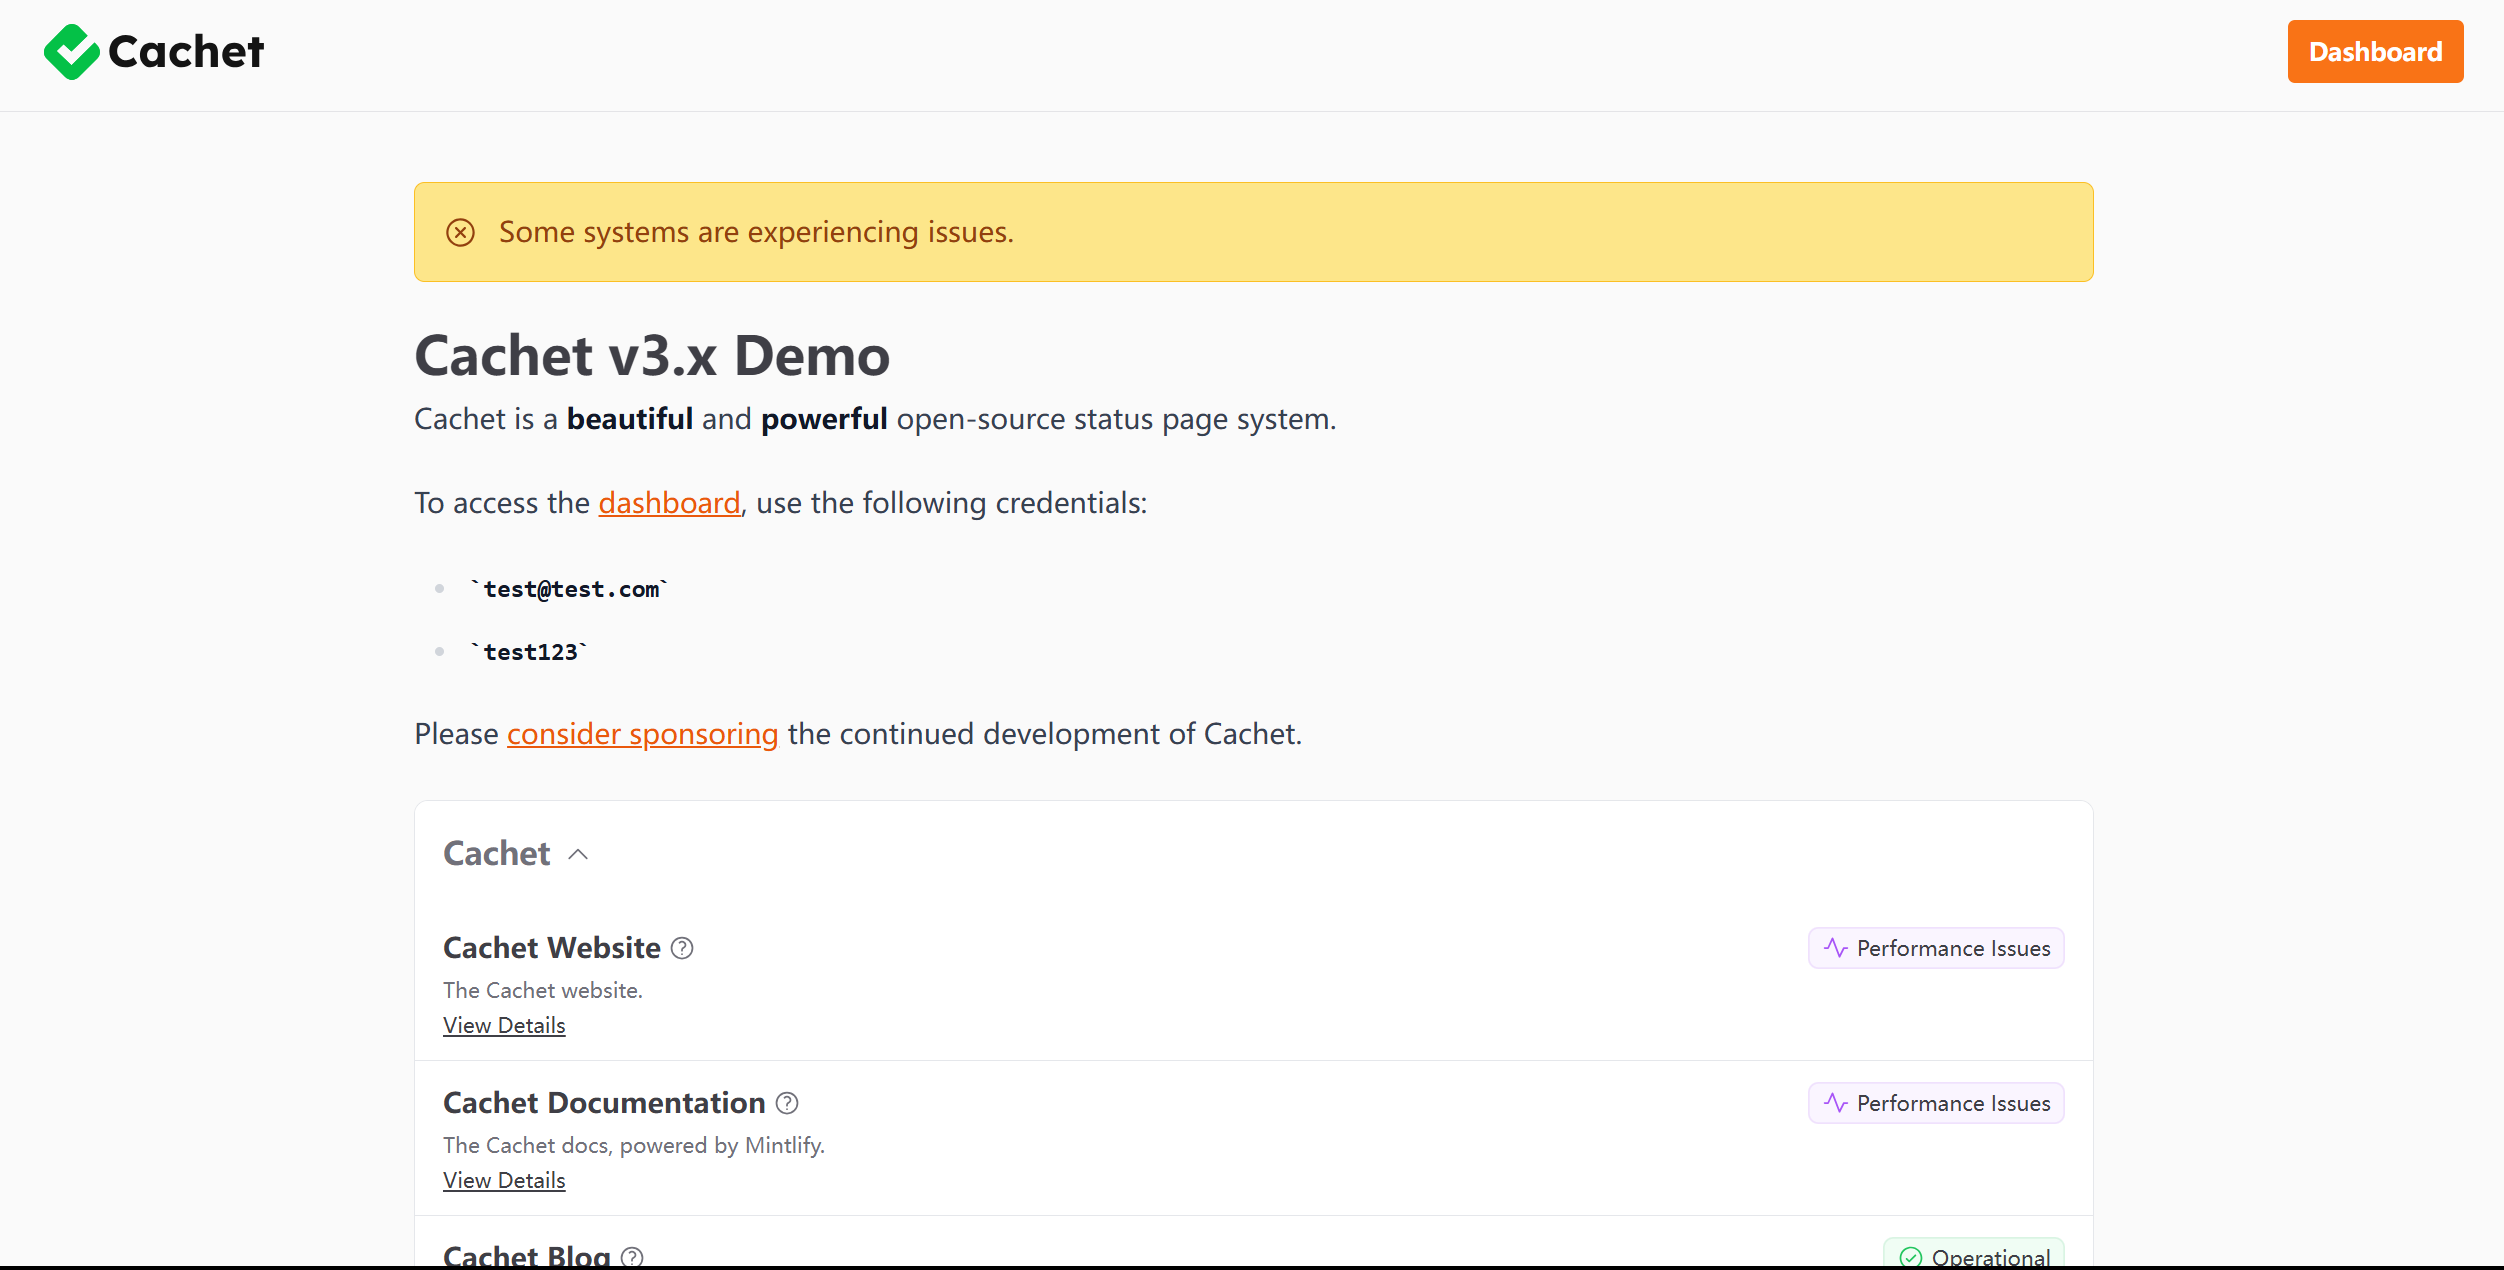
Task: Open the Dashboard button
Action: point(2374,52)
